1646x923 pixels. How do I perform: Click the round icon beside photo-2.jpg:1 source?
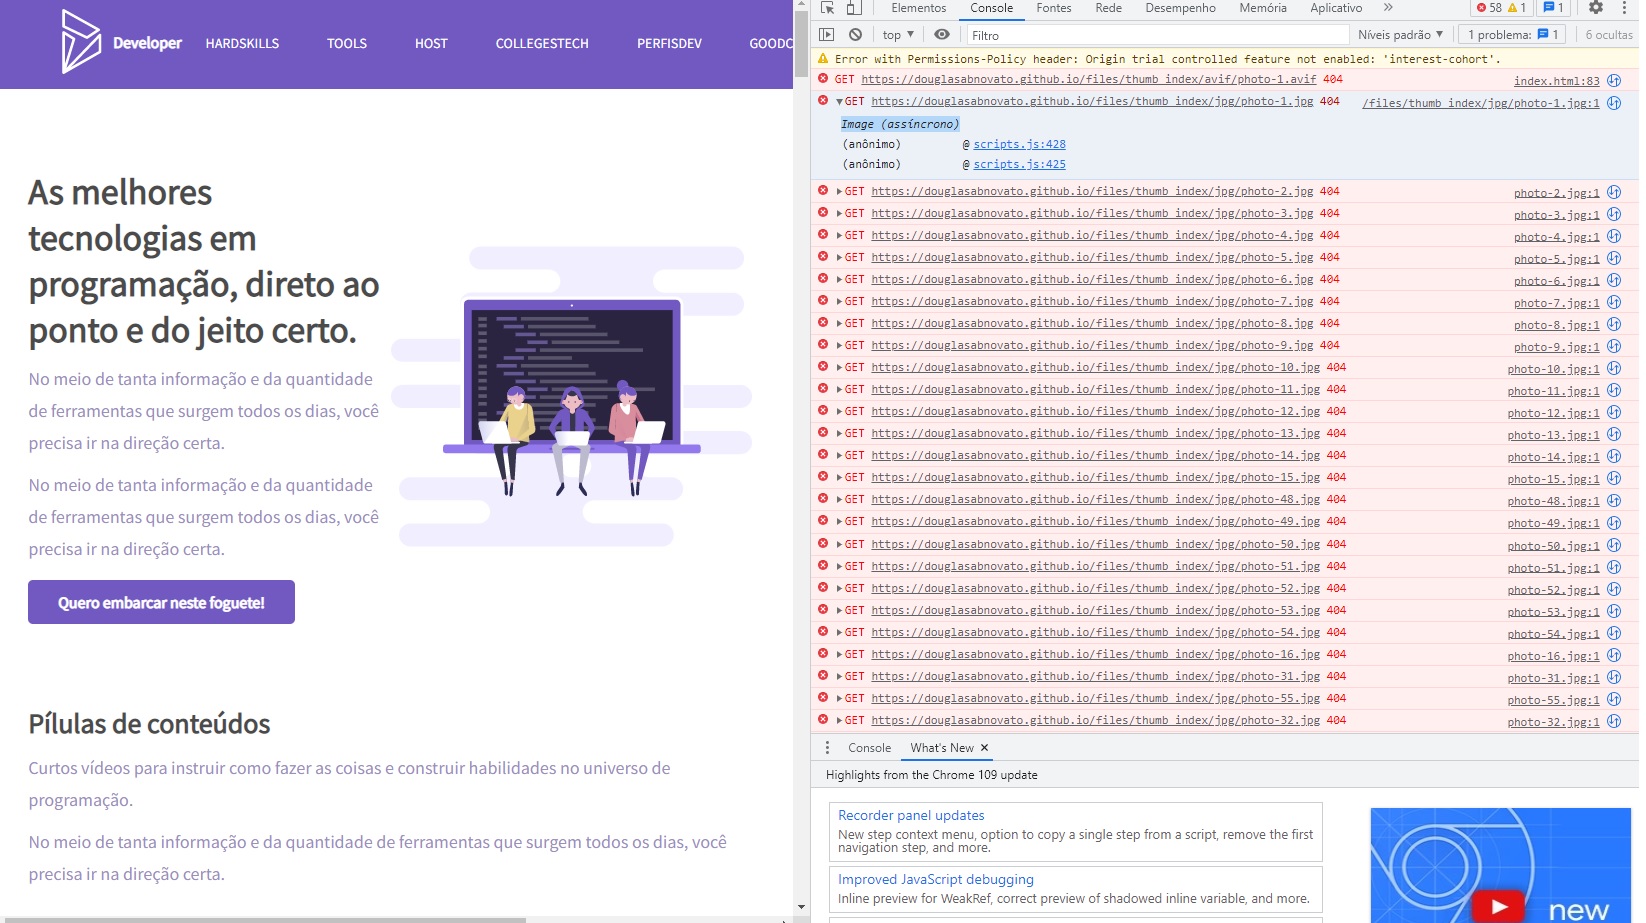click(x=1614, y=192)
